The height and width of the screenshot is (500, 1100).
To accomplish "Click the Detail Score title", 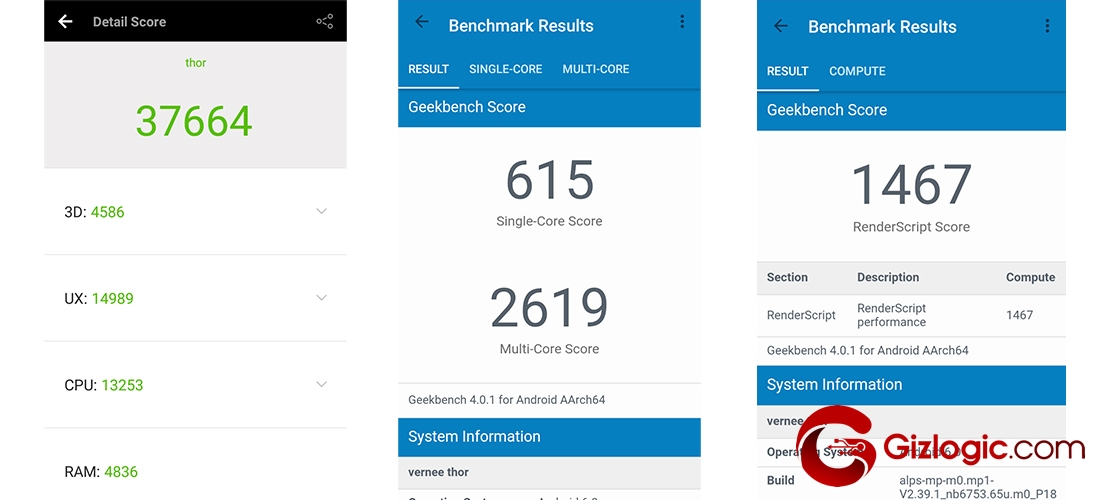I will (x=129, y=22).
